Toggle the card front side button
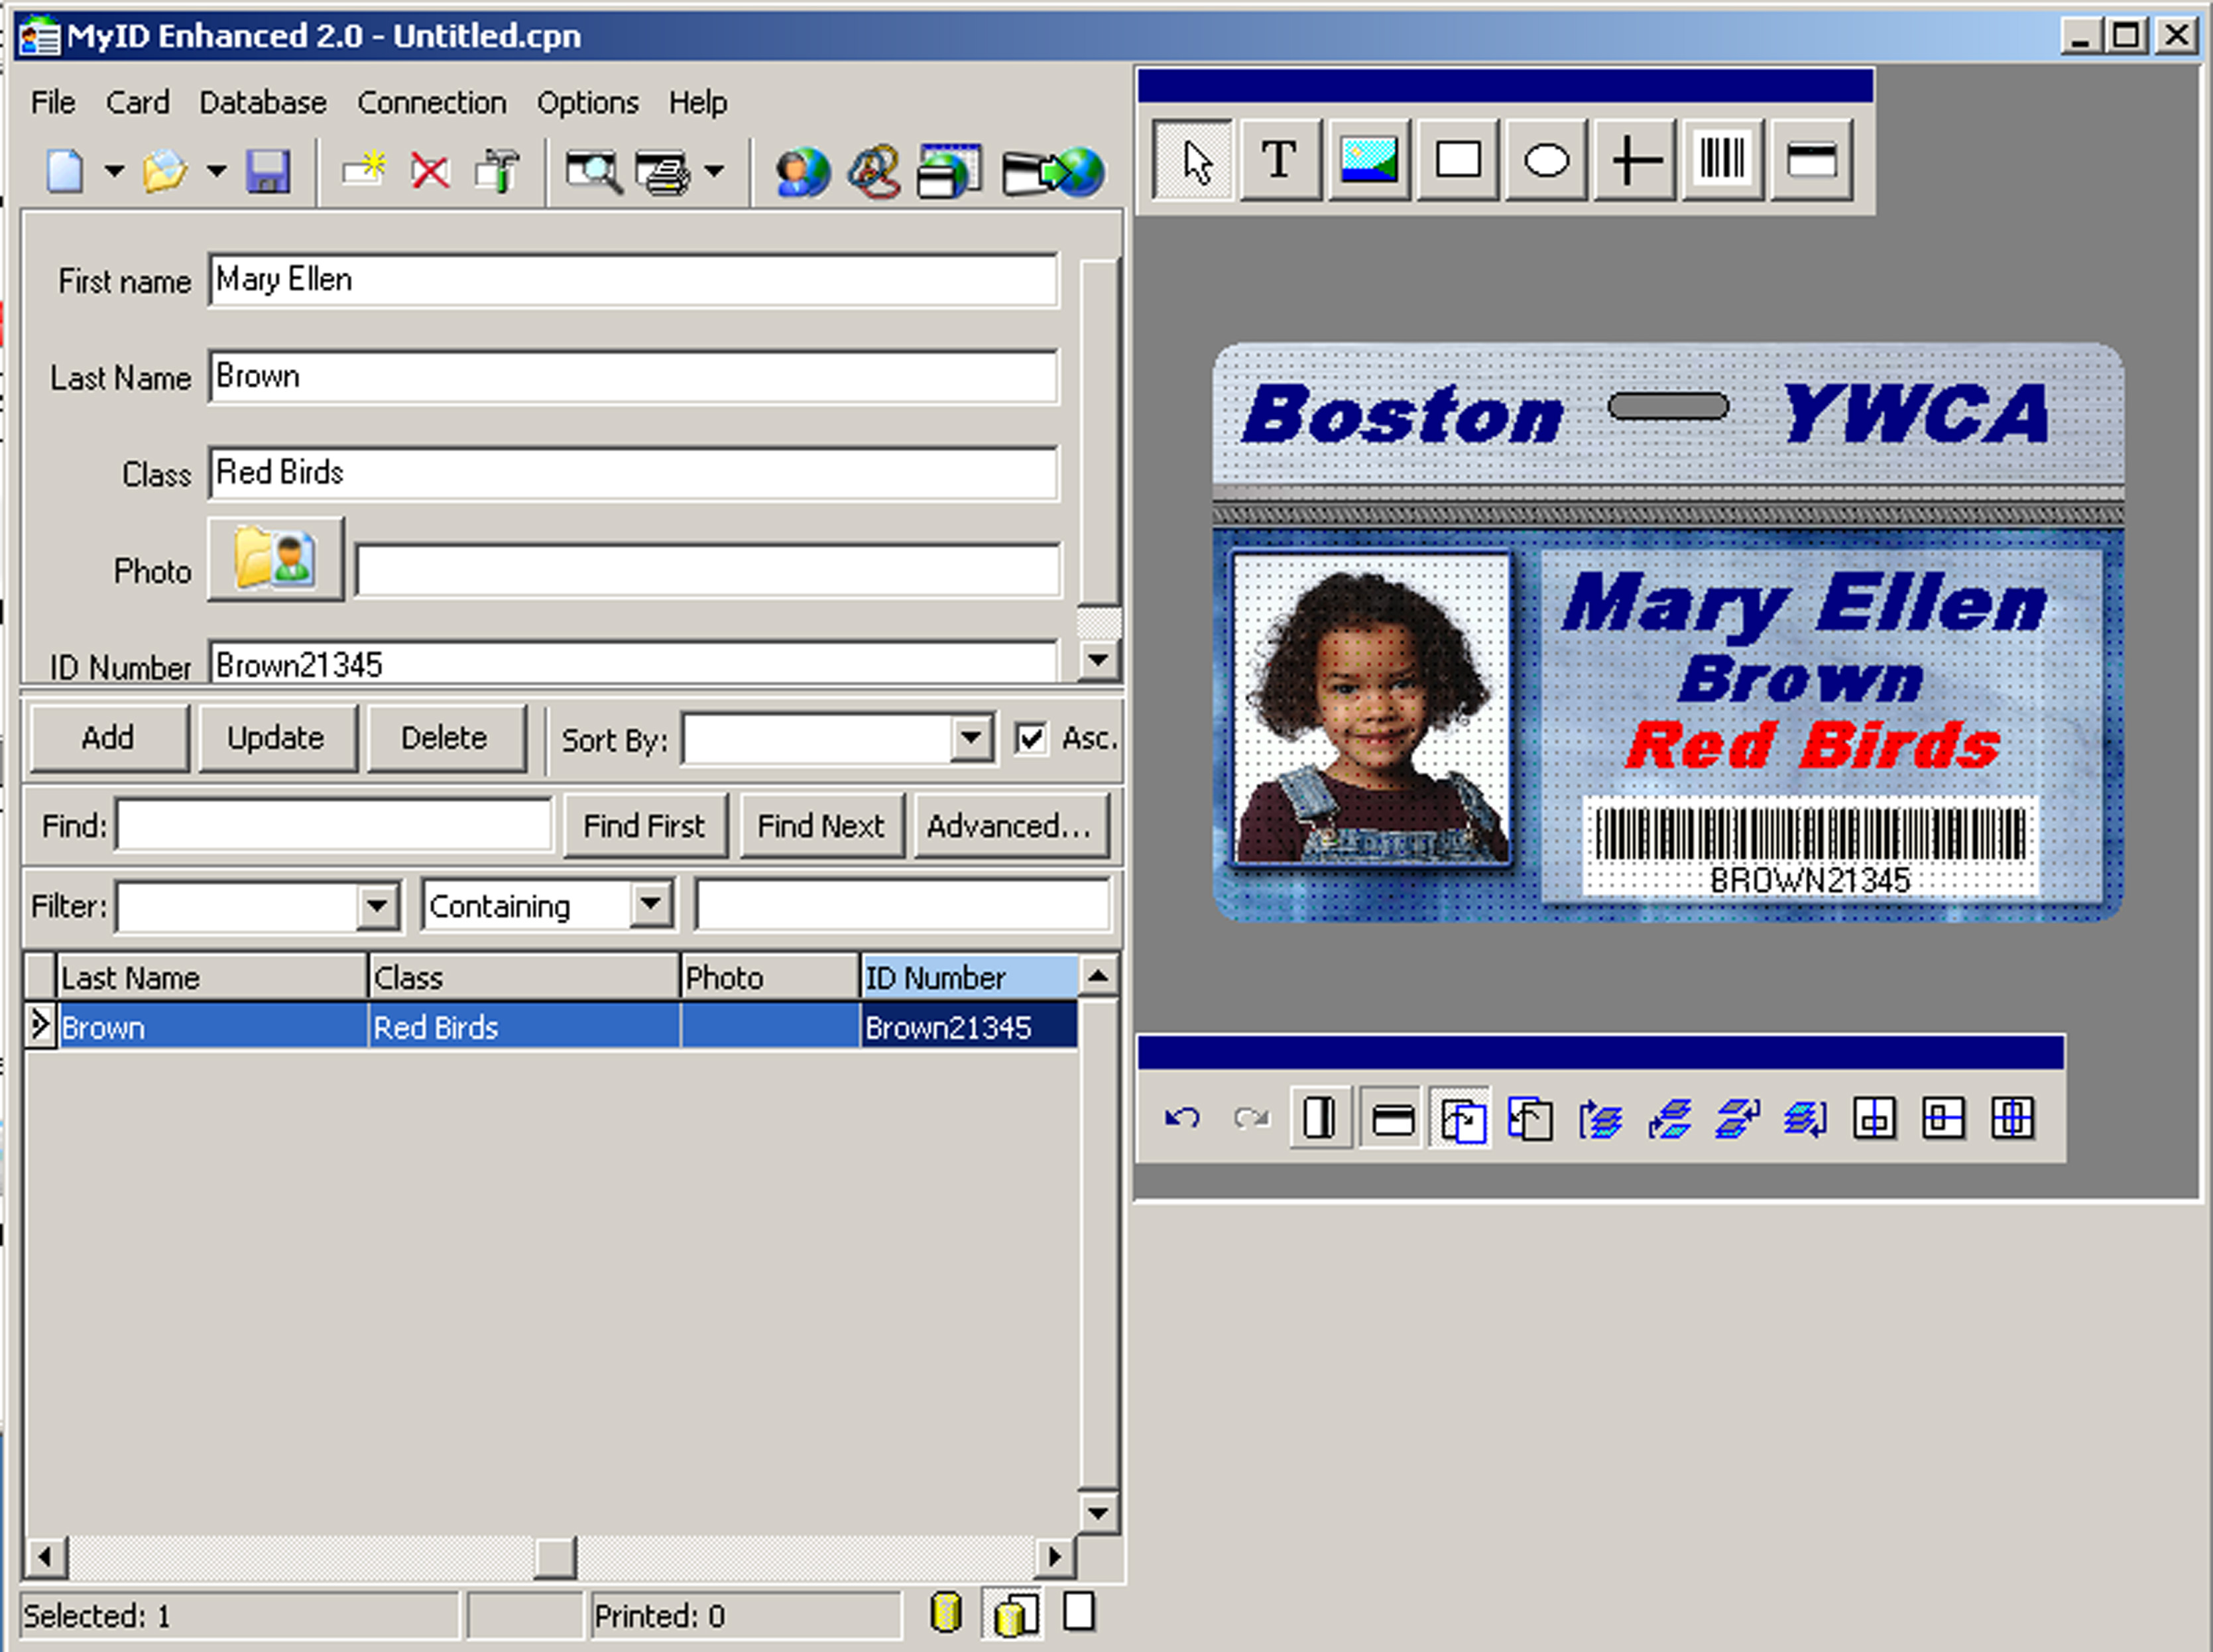2213x1652 pixels. 1461,1118
